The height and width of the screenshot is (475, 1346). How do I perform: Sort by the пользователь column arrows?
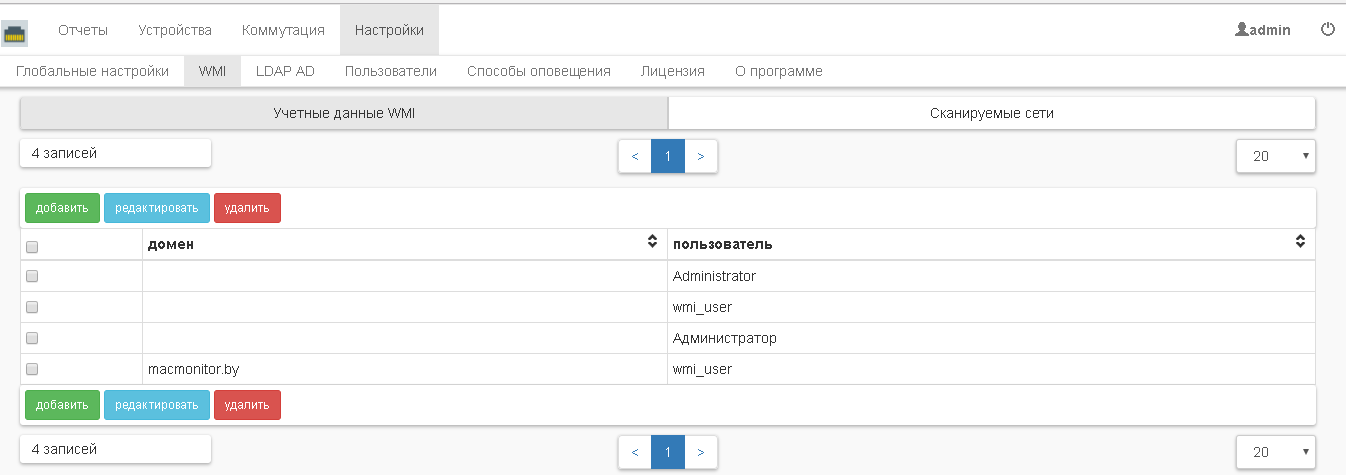[1300, 241]
